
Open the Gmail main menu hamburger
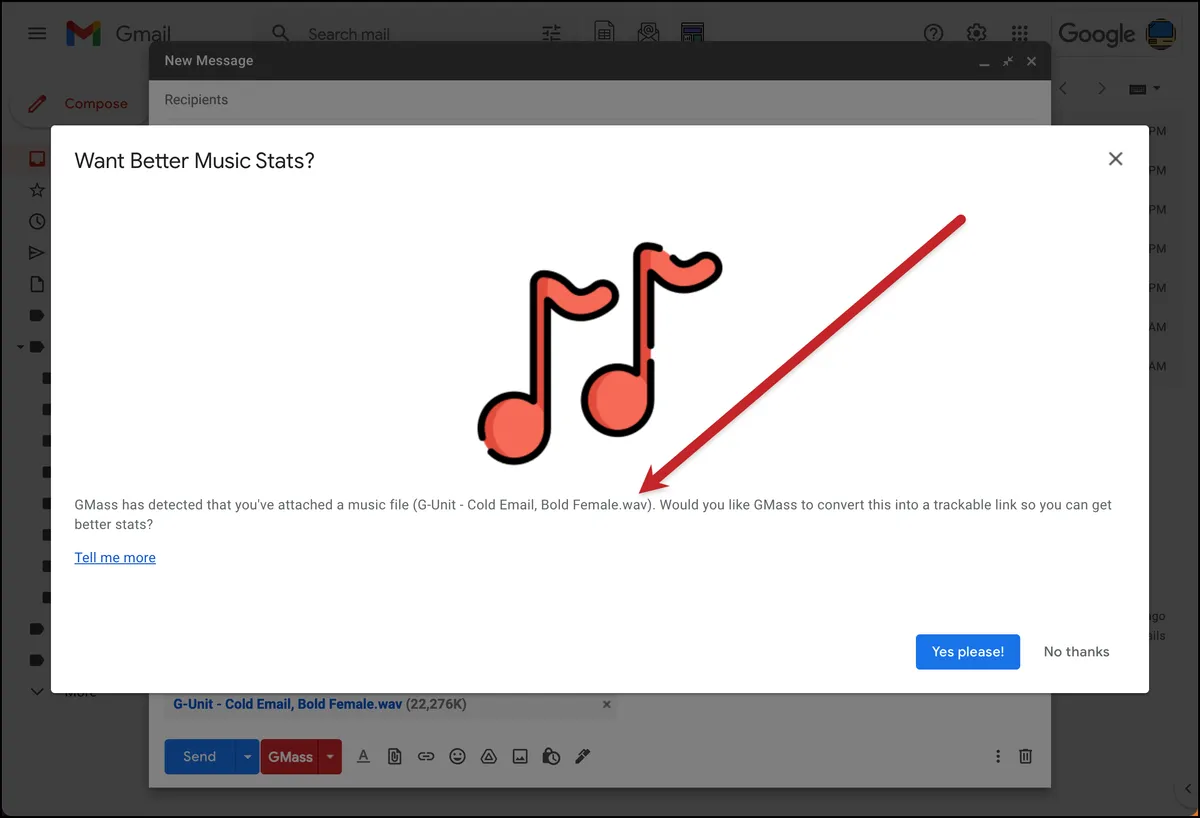(x=37, y=33)
